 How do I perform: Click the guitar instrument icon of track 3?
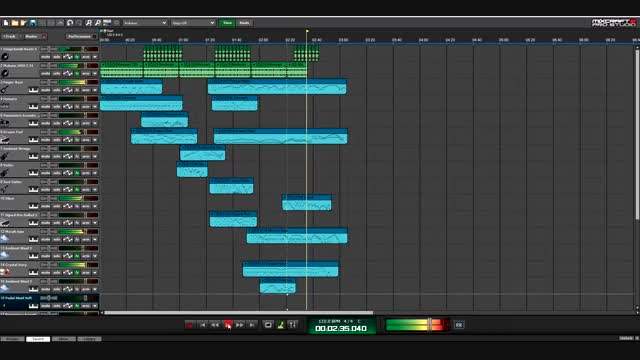coord(5,89)
